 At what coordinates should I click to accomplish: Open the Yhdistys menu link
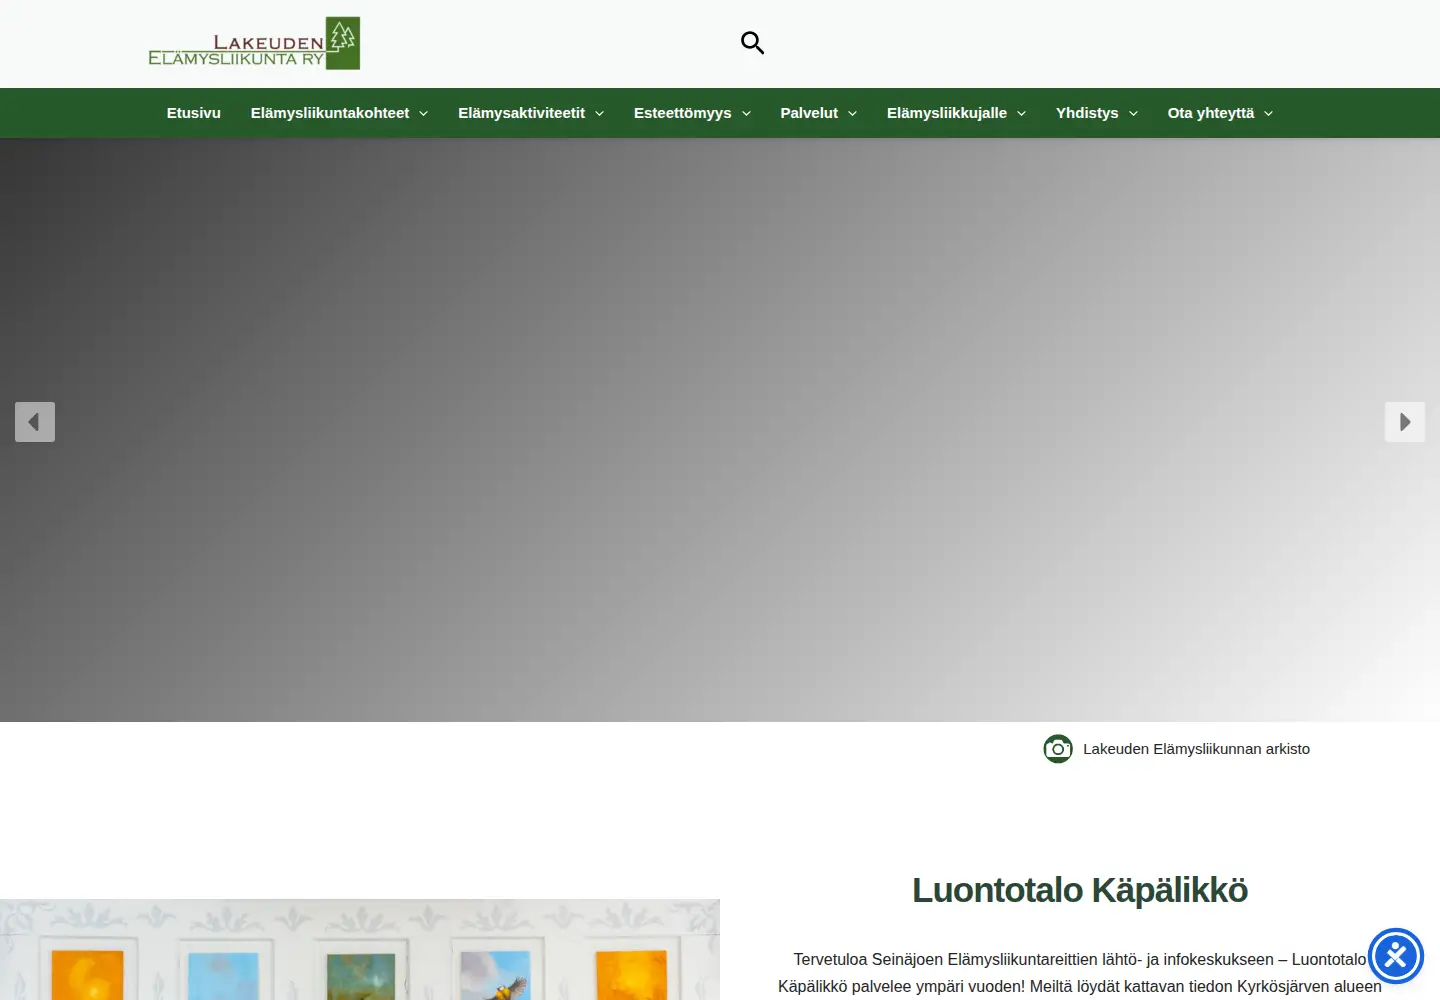[1087, 113]
